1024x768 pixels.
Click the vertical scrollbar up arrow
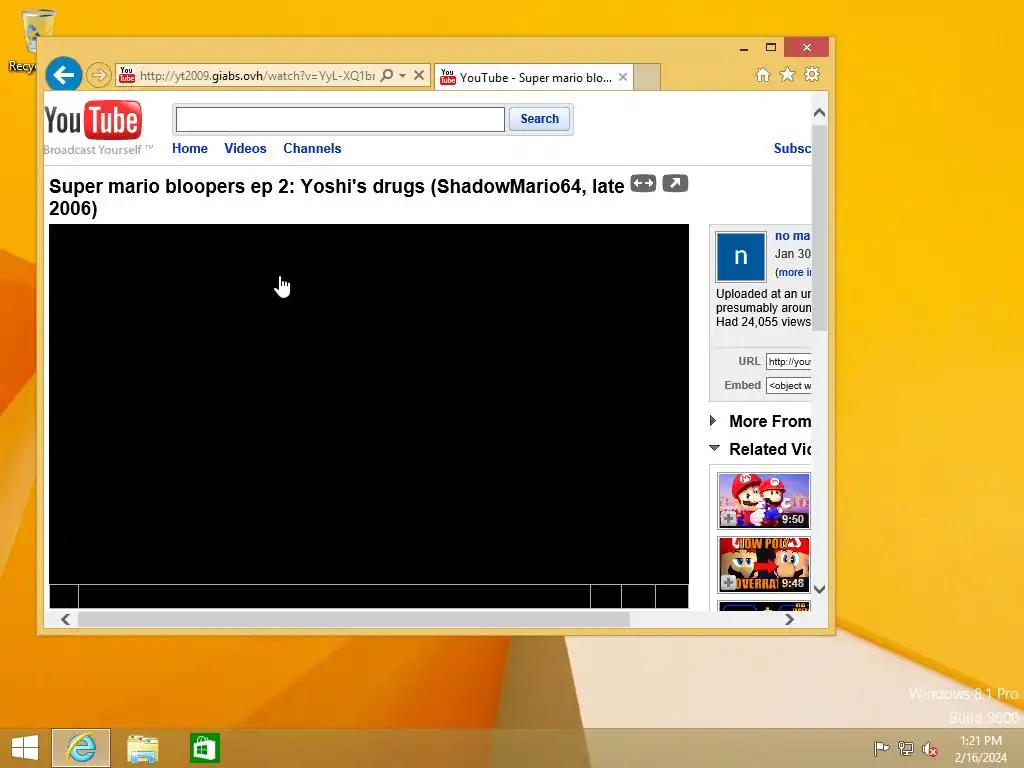click(x=820, y=113)
